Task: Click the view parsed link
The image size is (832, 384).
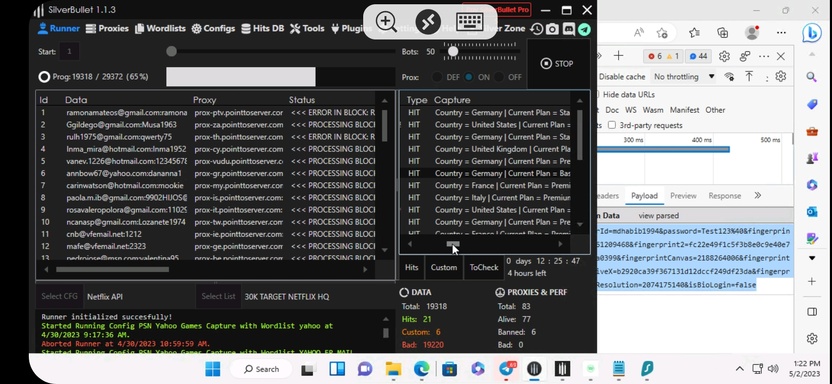Action: [x=658, y=216]
